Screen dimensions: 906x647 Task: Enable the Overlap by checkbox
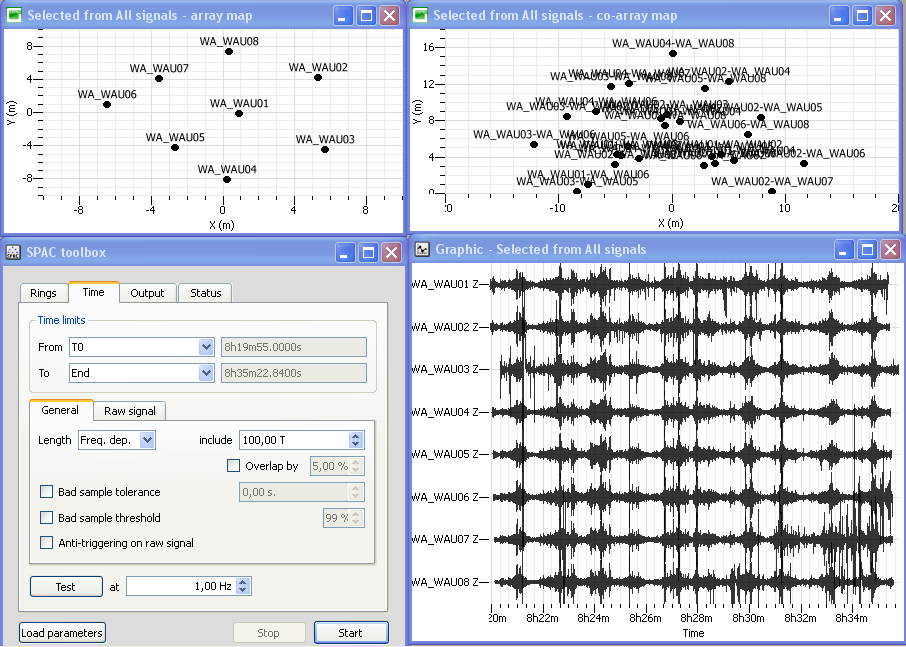coord(234,466)
